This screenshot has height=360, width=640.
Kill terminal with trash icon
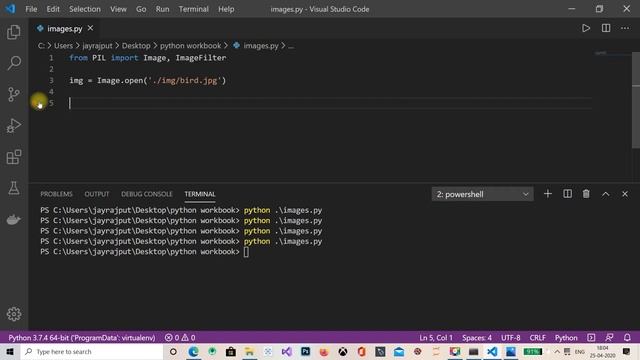coord(586,194)
